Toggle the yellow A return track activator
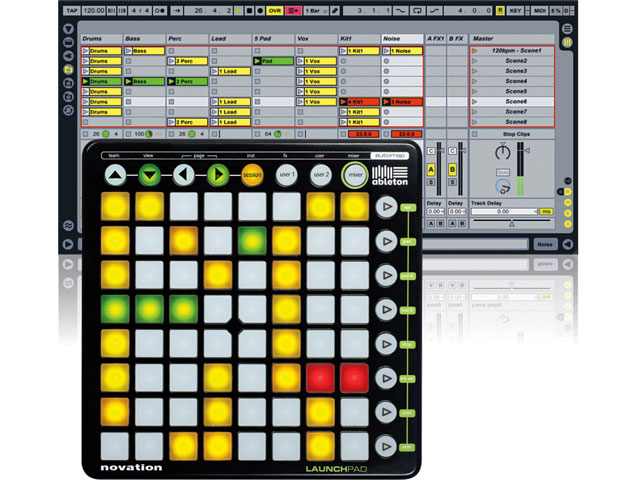Image resolution: width=640 pixels, height=480 pixels. tap(431, 169)
